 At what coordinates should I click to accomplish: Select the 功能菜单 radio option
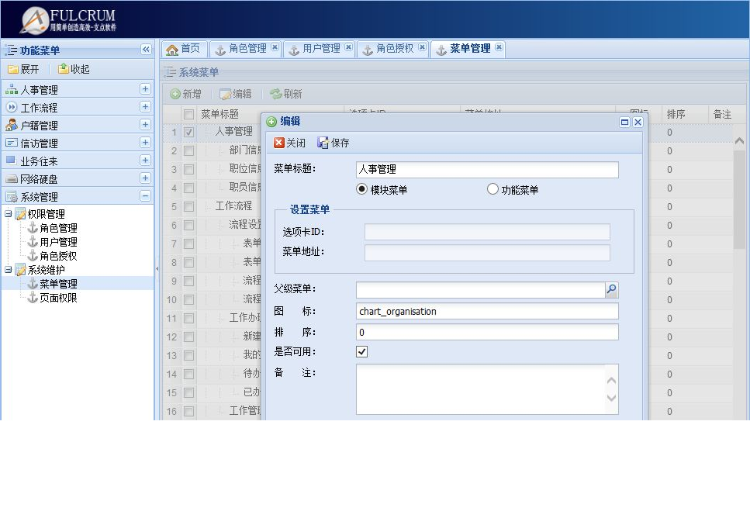pos(492,189)
